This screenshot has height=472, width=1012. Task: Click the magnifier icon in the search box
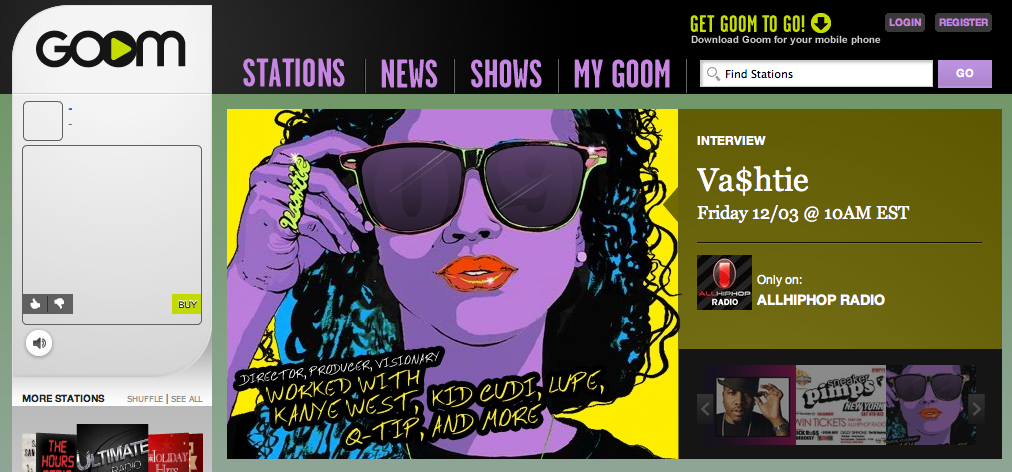pyautogui.click(x=713, y=74)
